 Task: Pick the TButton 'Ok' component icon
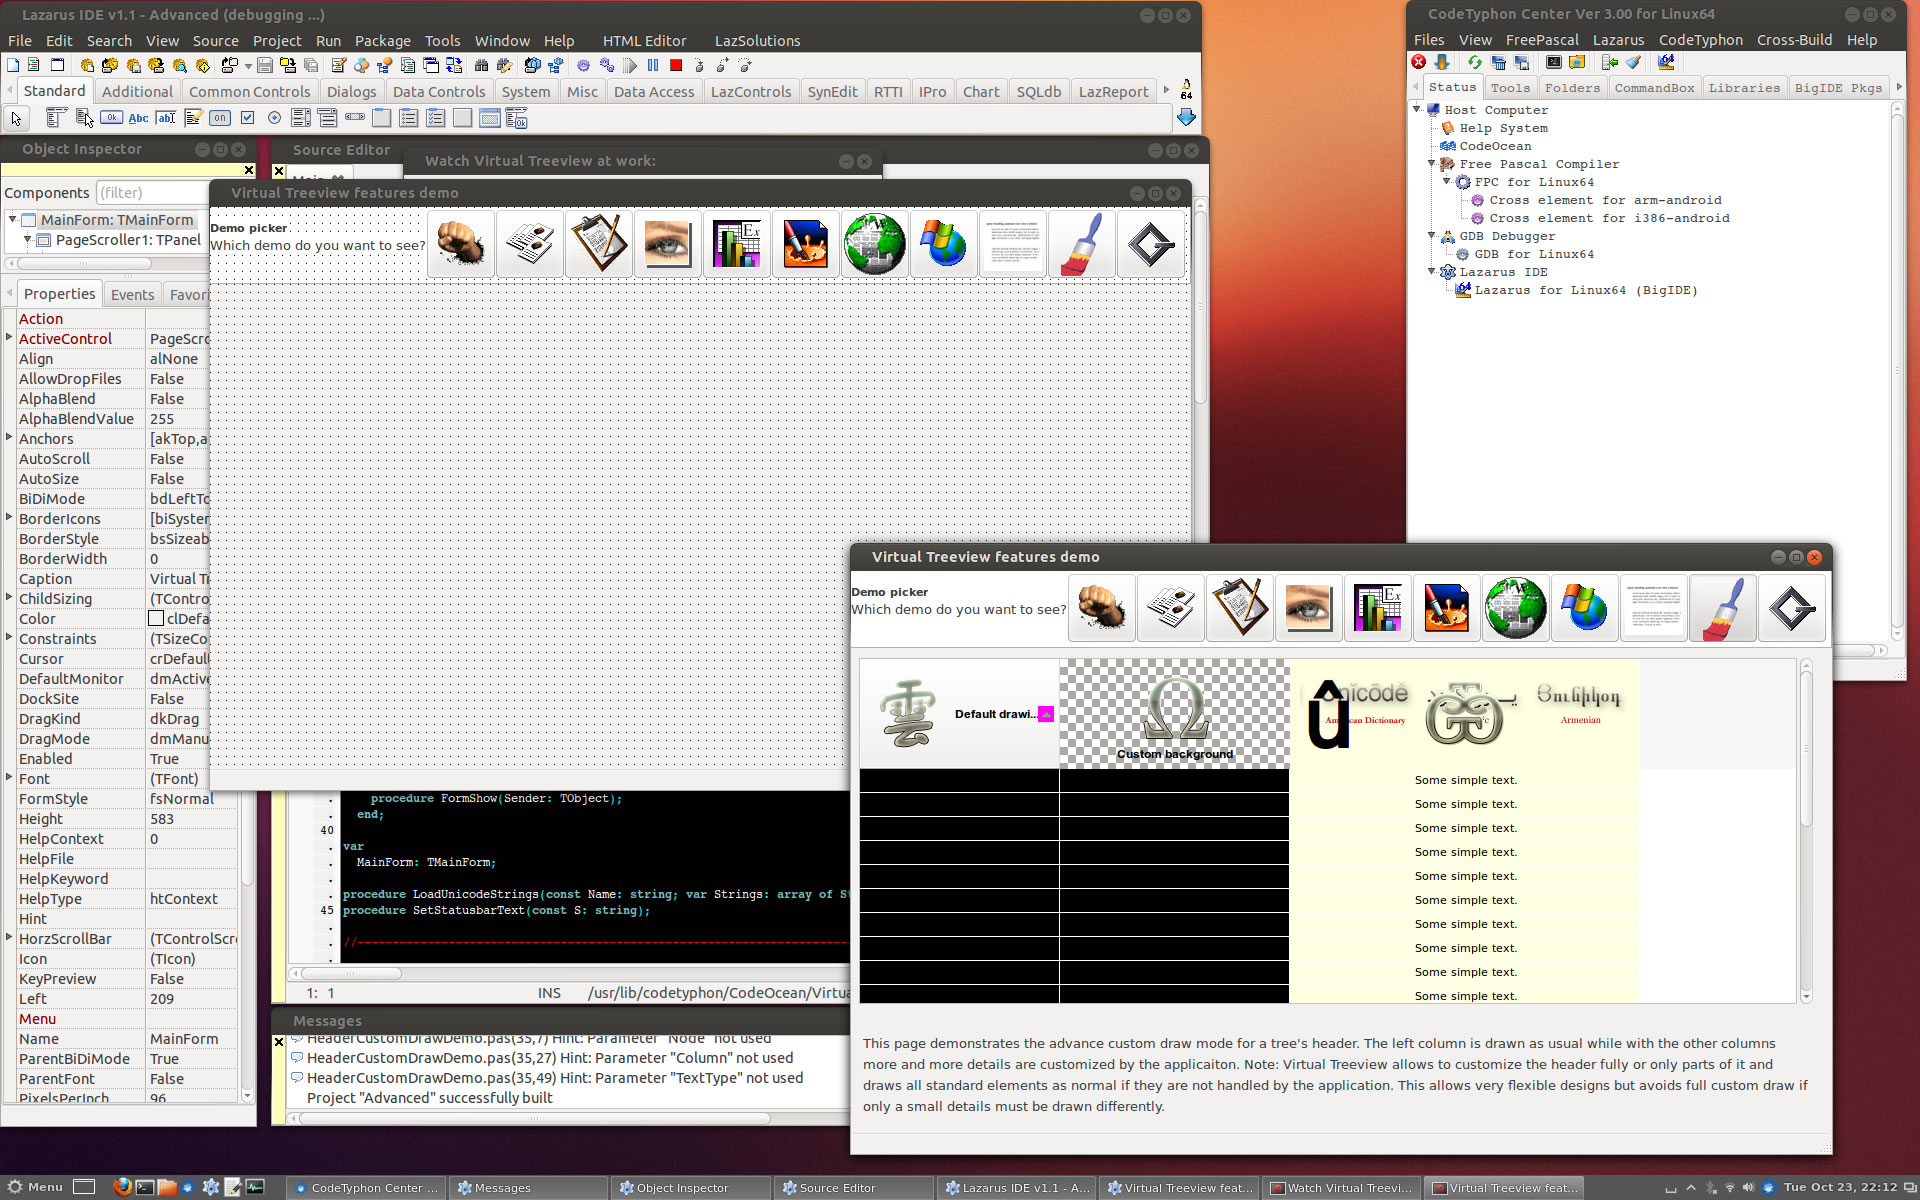click(111, 118)
